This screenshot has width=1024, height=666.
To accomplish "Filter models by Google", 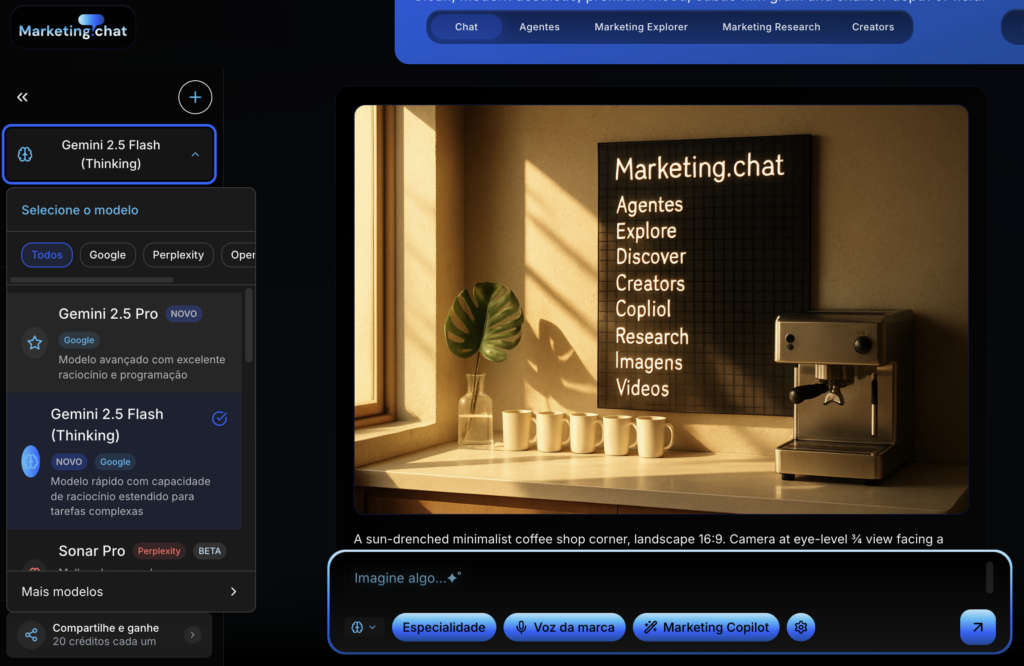I will point(108,255).
